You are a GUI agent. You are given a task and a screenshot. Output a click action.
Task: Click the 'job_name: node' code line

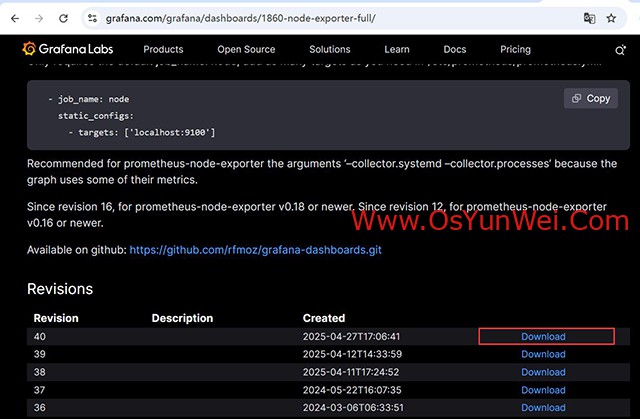89,99
